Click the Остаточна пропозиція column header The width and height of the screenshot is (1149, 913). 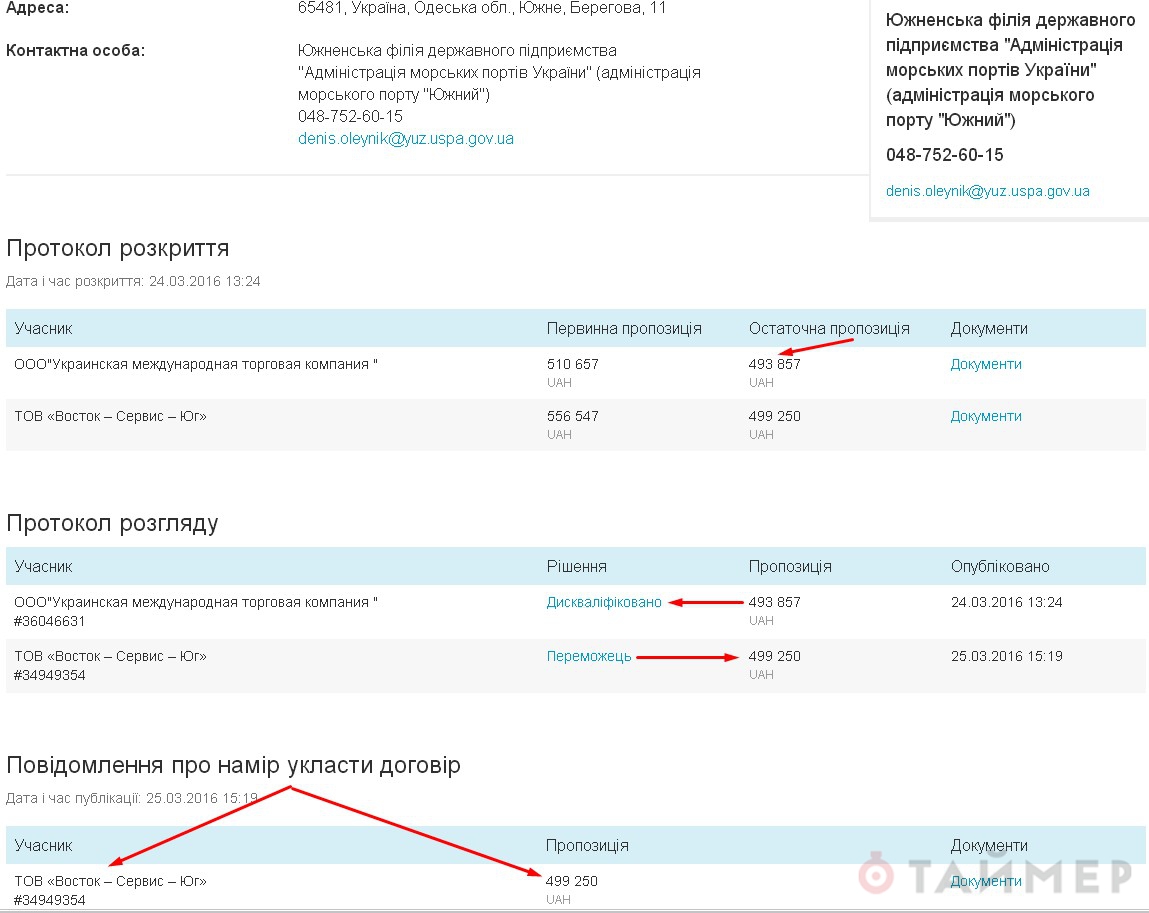click(828, 329)
